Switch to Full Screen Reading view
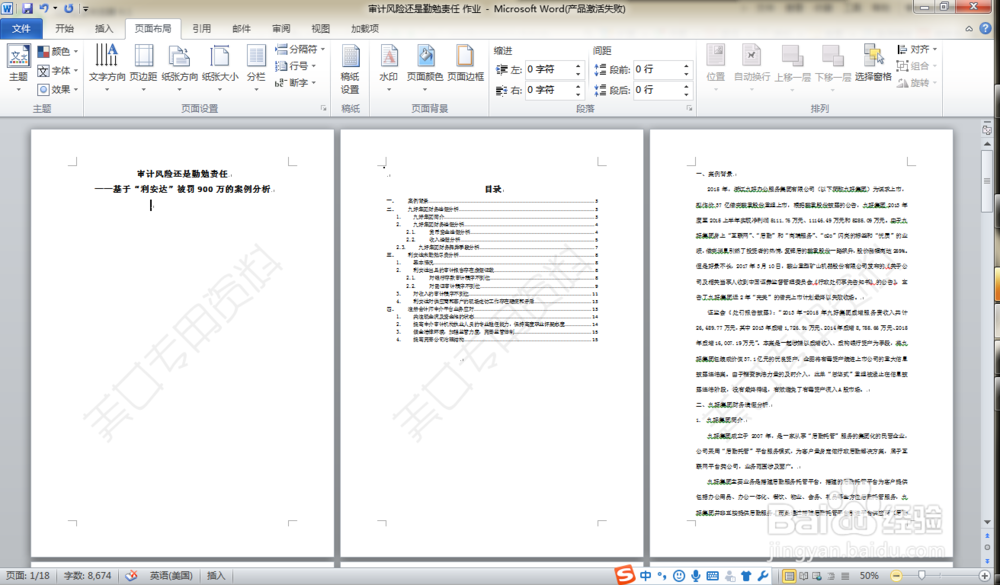Image resolution: width=1000 pixels, height=585 pixels. pyautogui.click(x=804, y=575)
